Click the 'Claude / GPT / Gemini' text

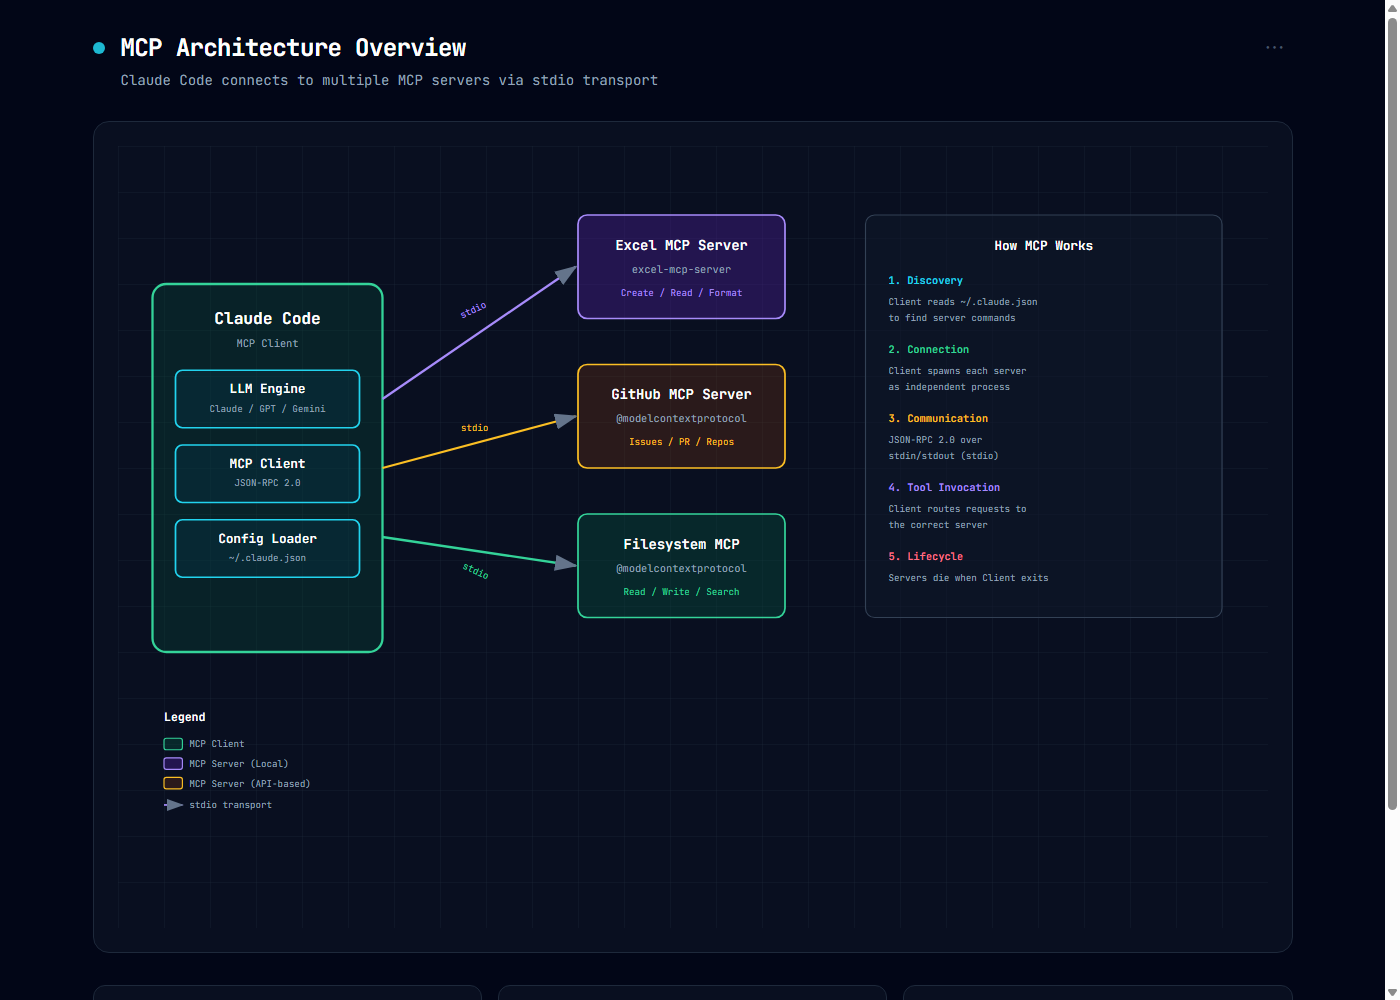[x=267, y=409]
